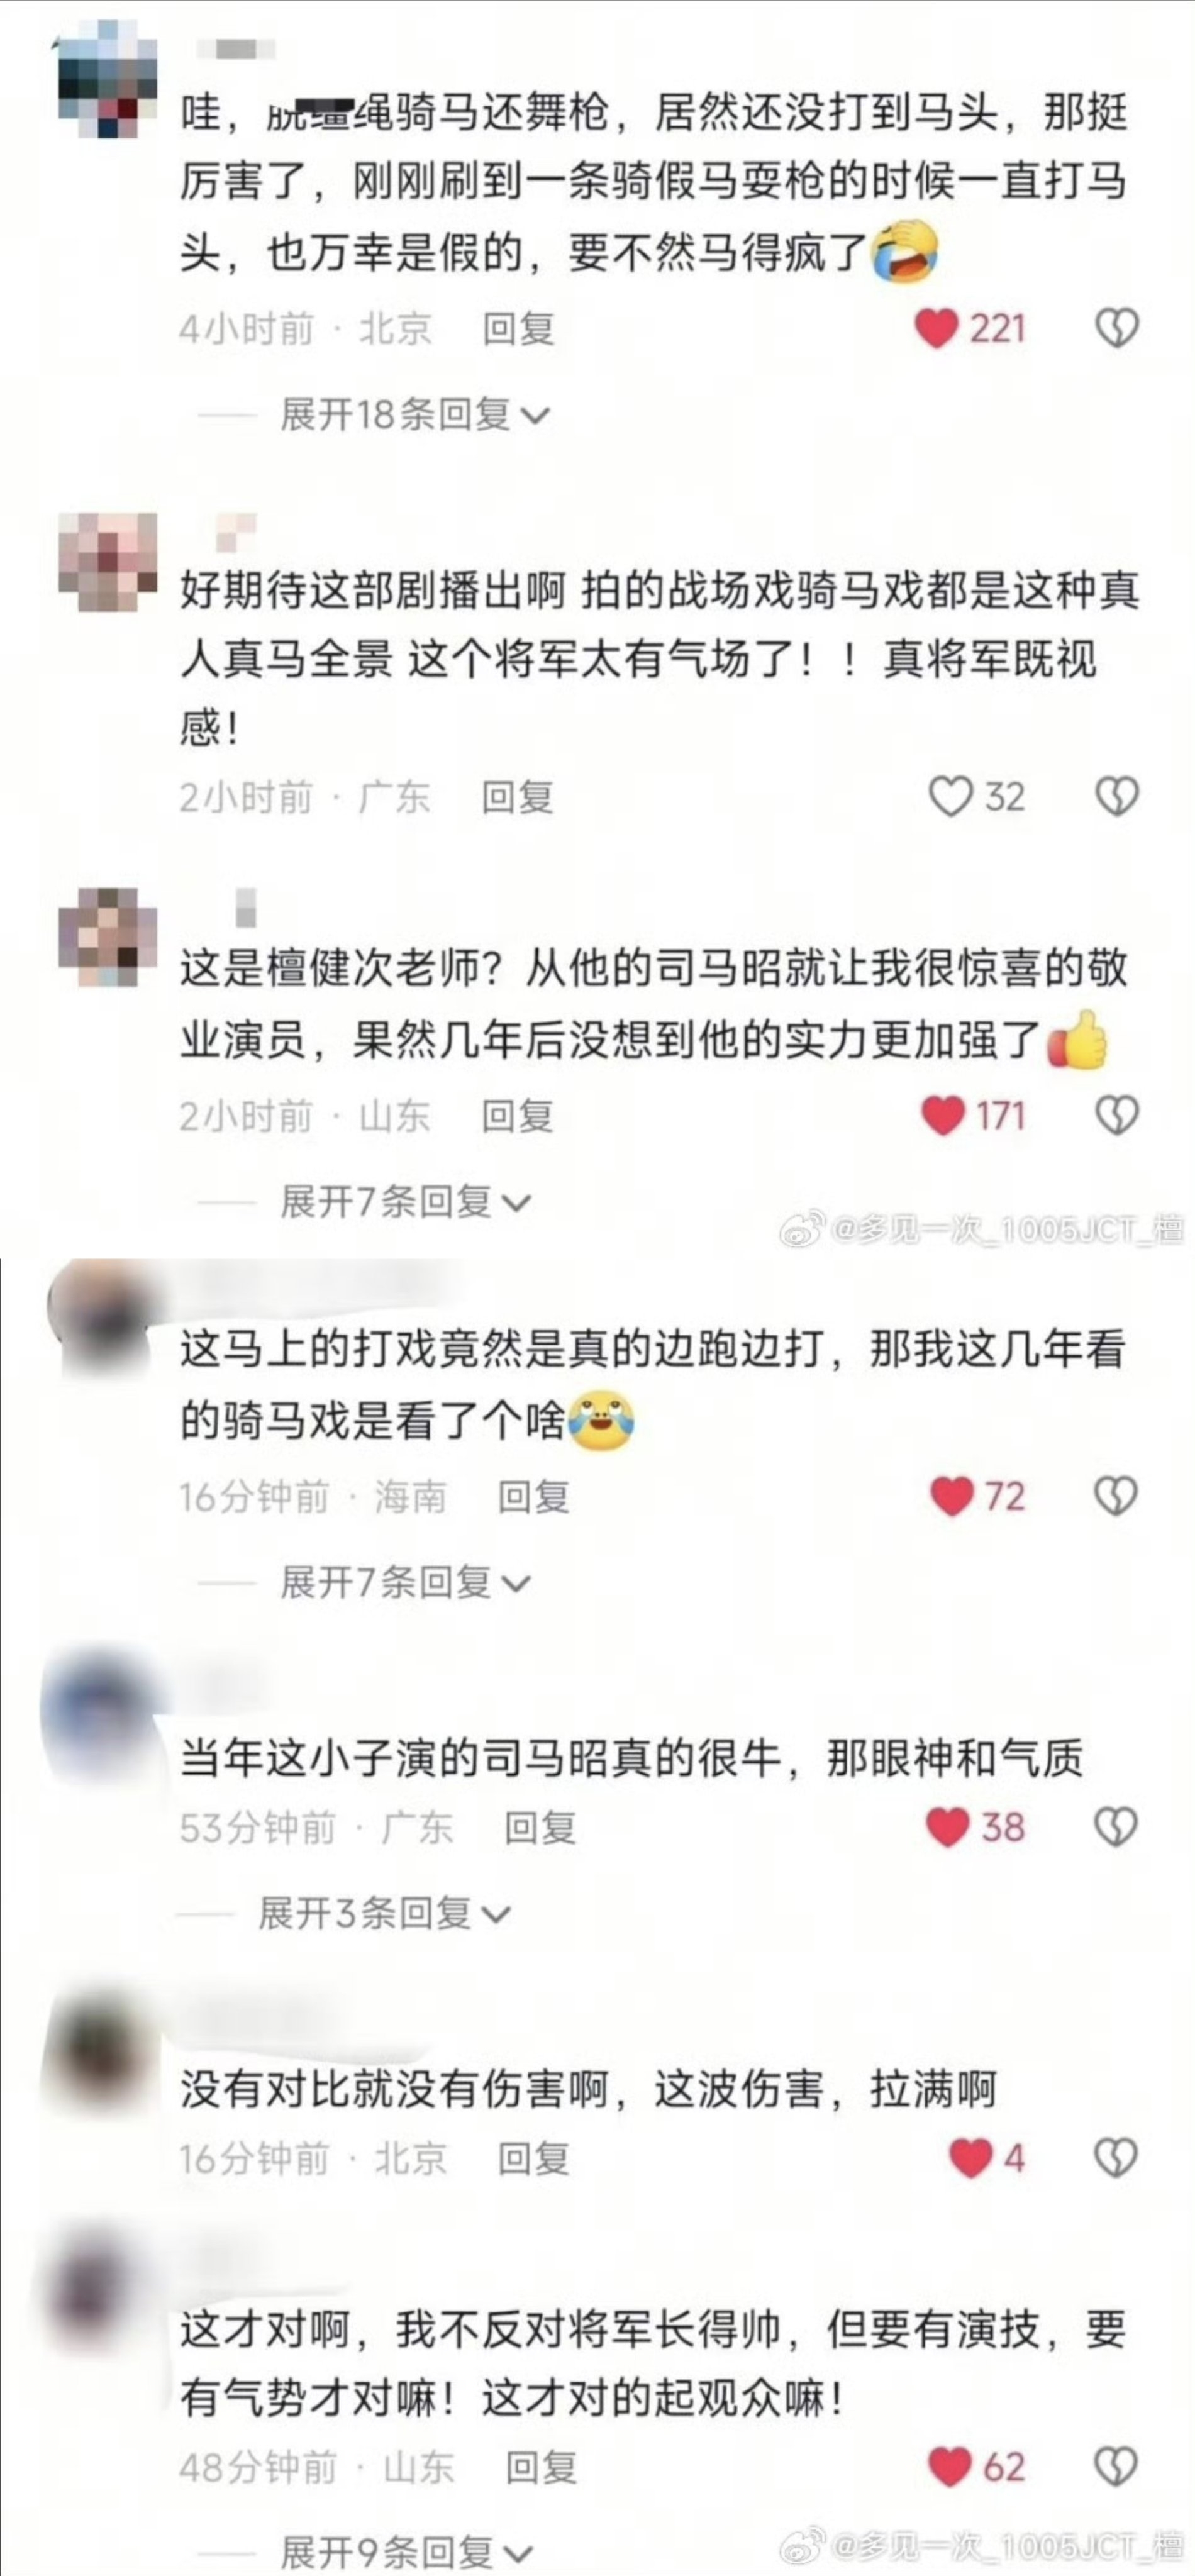Reply to the 48分钟前 山东 comment
This screenshot has width=1195, height=2576.
coord(541,2467)
